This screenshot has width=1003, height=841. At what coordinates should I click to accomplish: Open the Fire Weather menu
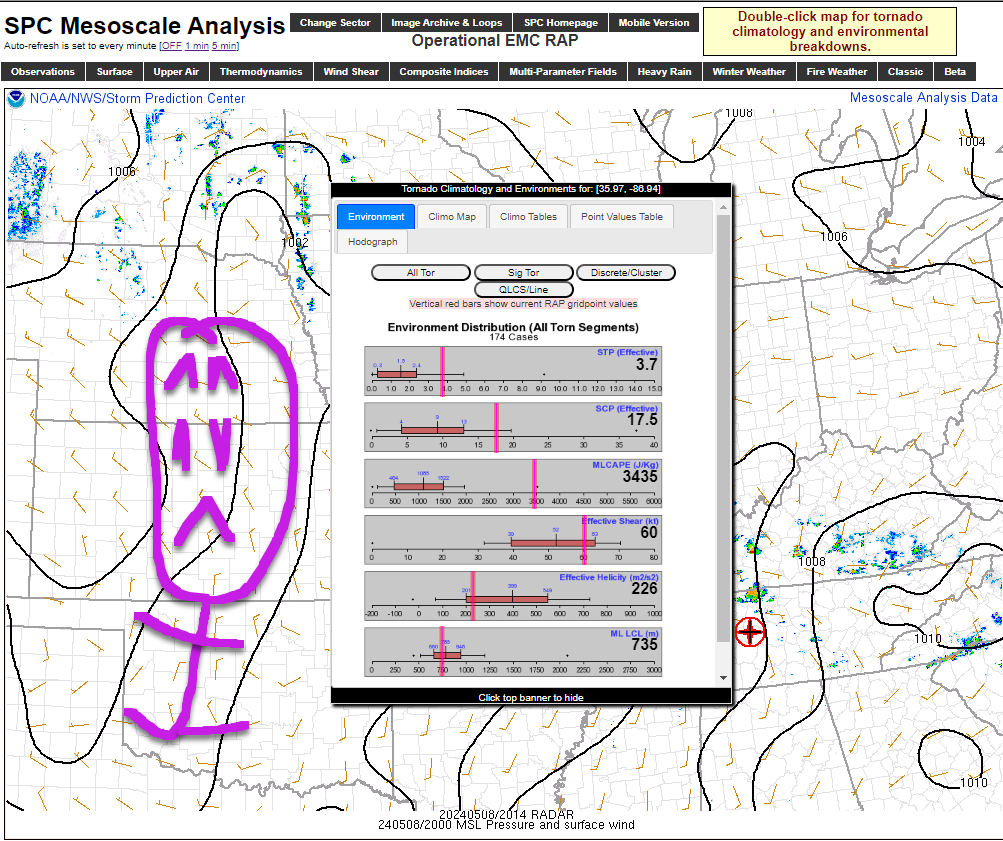click(837, 72)
